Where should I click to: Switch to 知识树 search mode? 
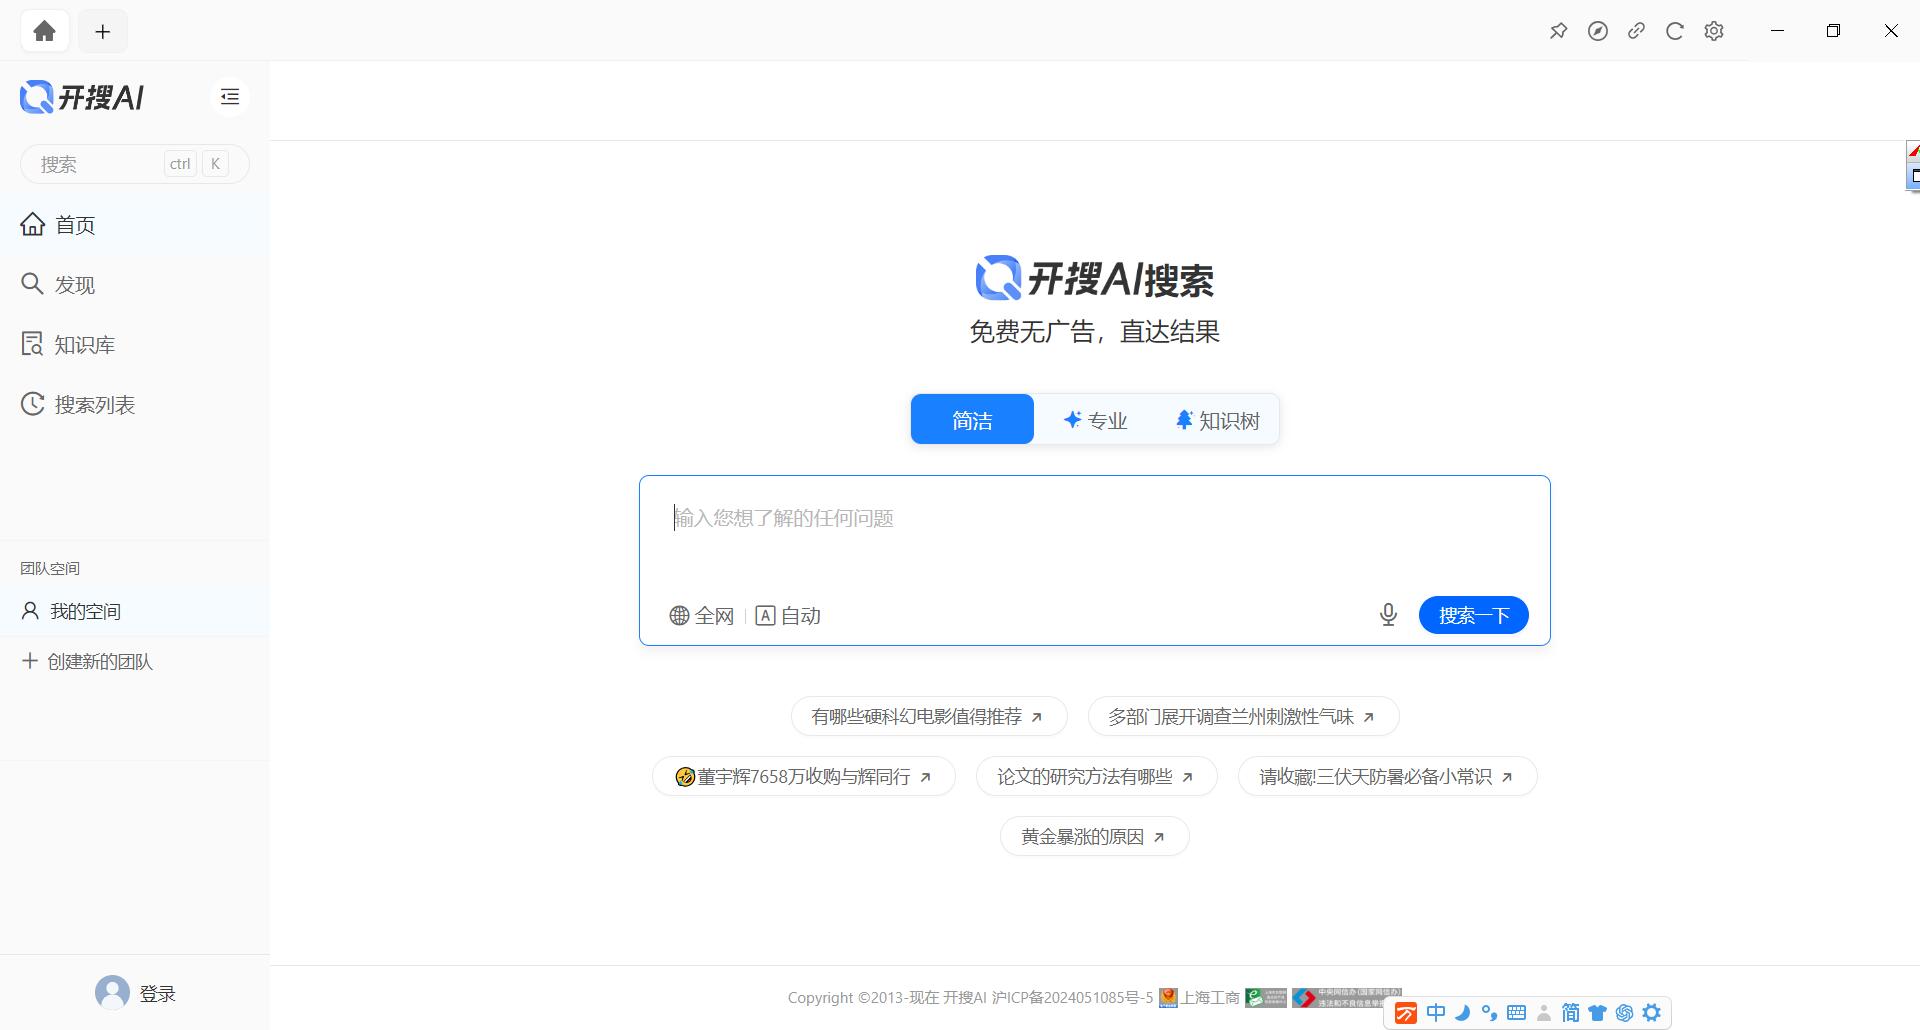click(1217, 420)
